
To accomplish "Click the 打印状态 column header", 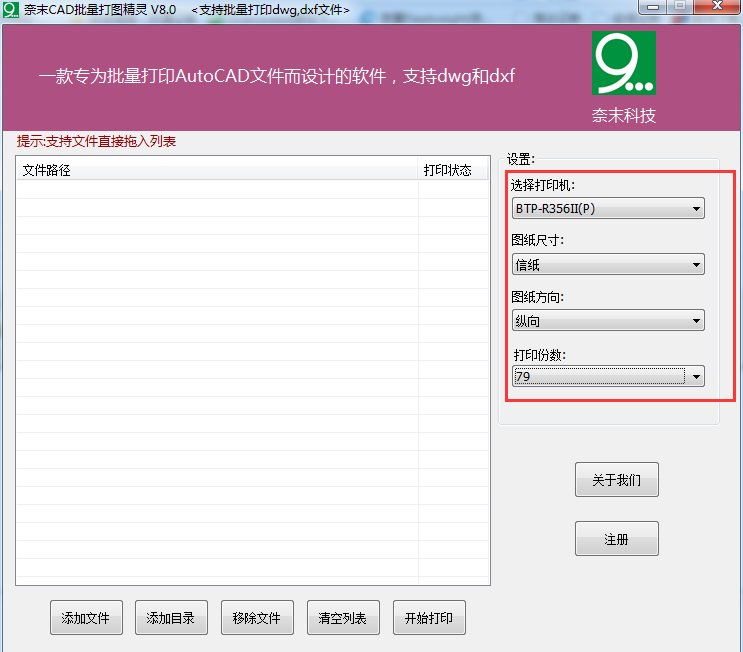I will [453, 170].
